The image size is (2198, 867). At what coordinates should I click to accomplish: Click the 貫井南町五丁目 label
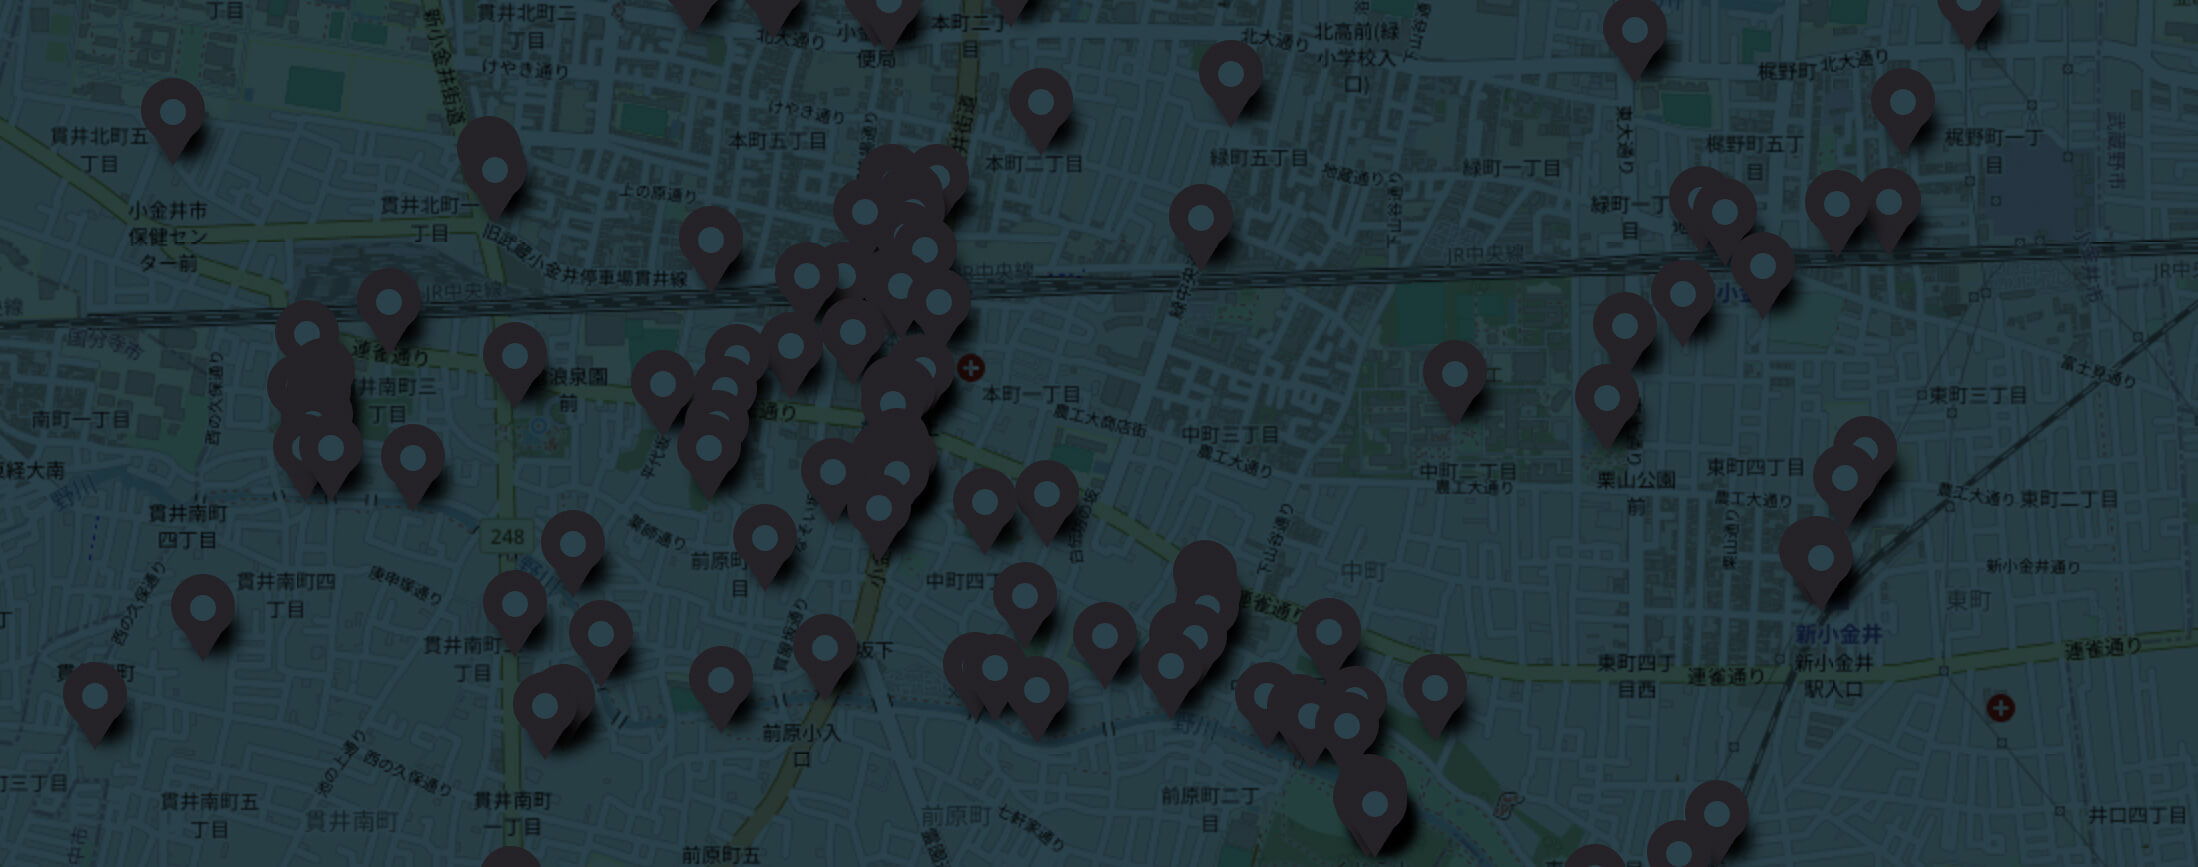(x=209, y=815)
